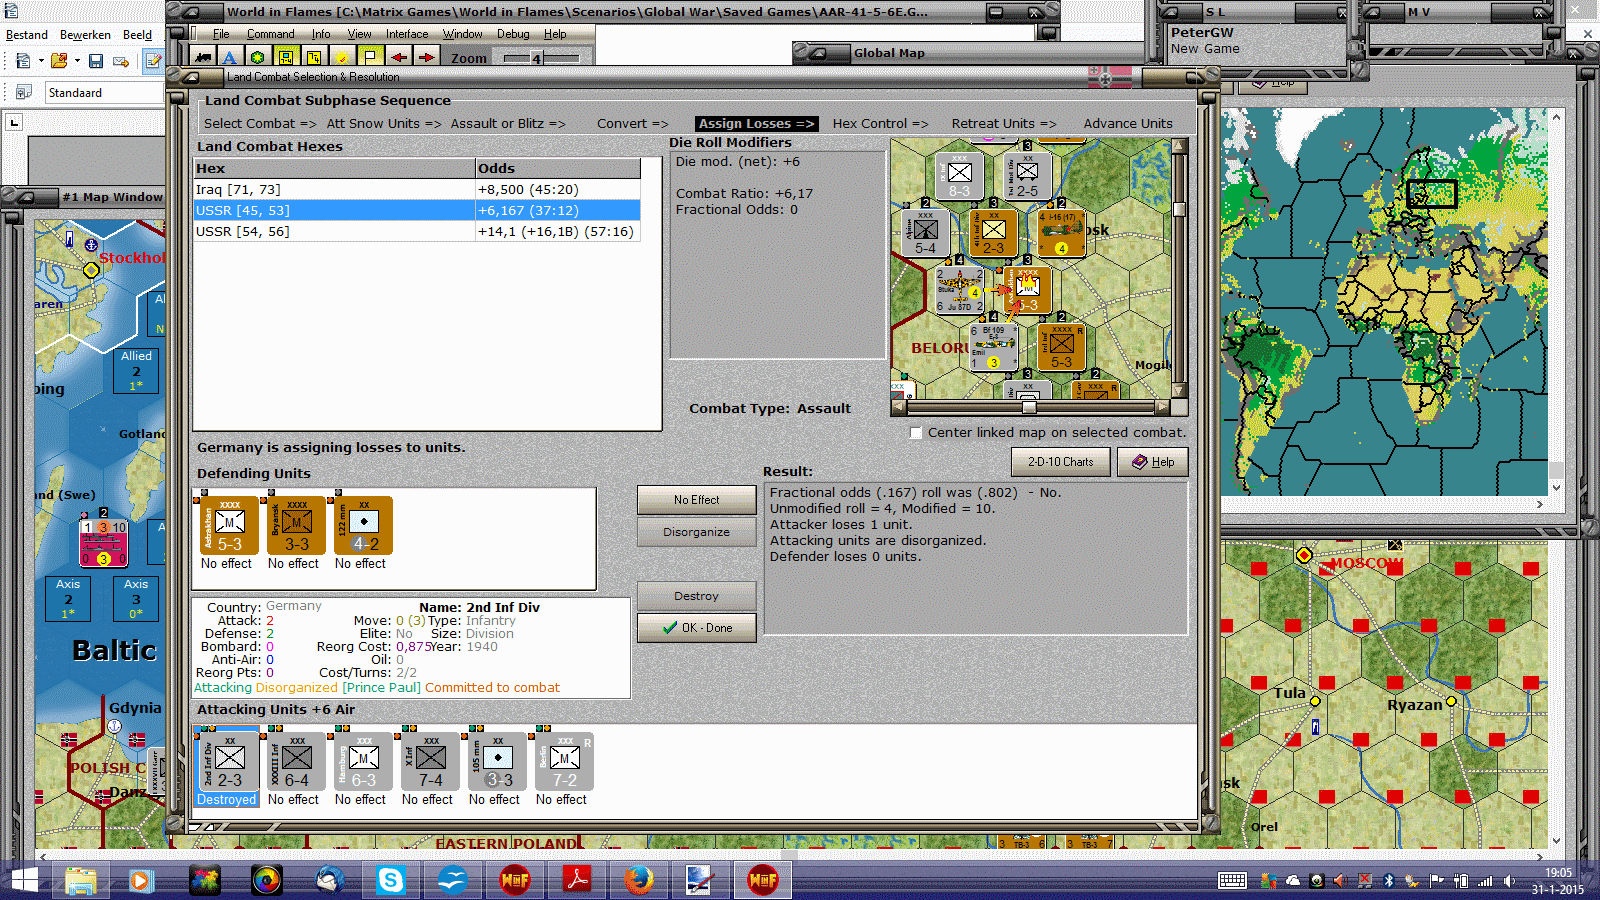Select the XXXIII Inf 6-4 attacking unit
The height and width of the screenshot is (900, 1600).
[296, 762]
